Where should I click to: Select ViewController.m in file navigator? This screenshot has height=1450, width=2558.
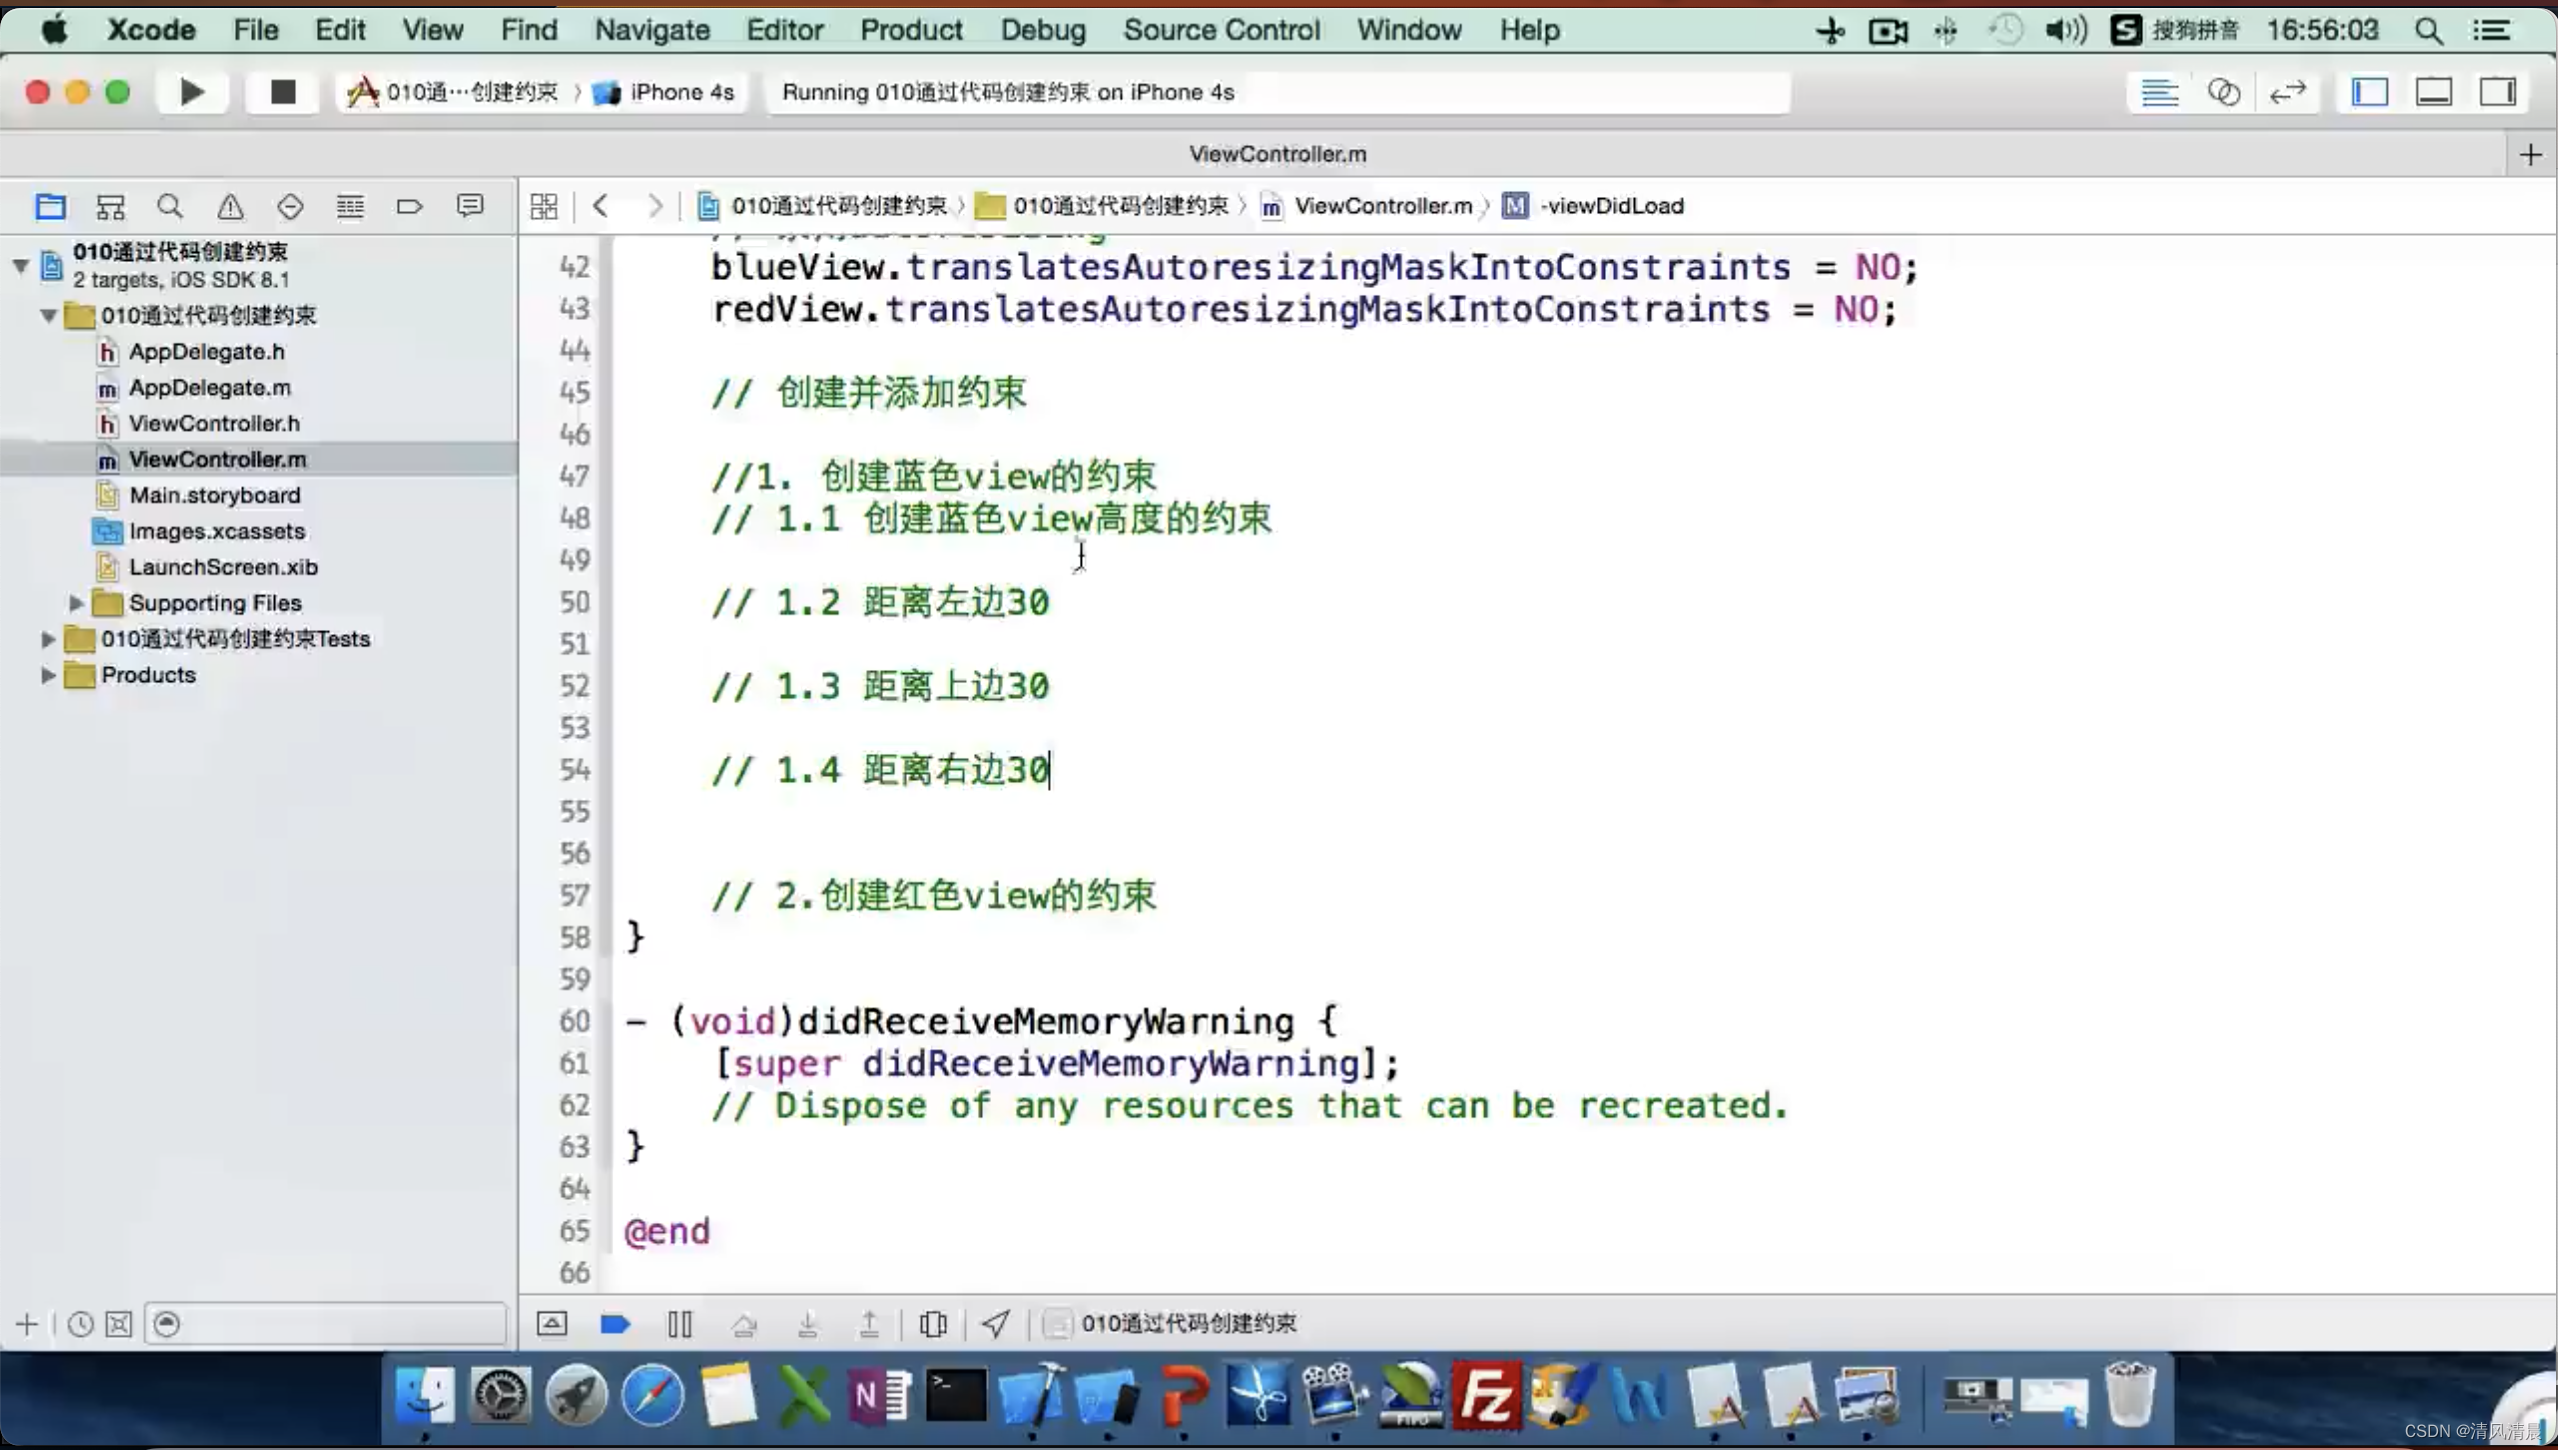[x=218, y=457]
